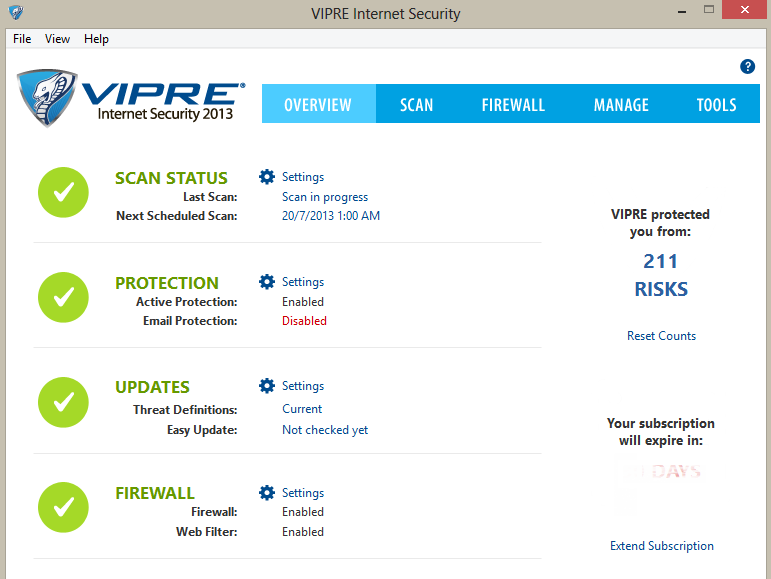Click Active Protection Enabled status text

303,302
